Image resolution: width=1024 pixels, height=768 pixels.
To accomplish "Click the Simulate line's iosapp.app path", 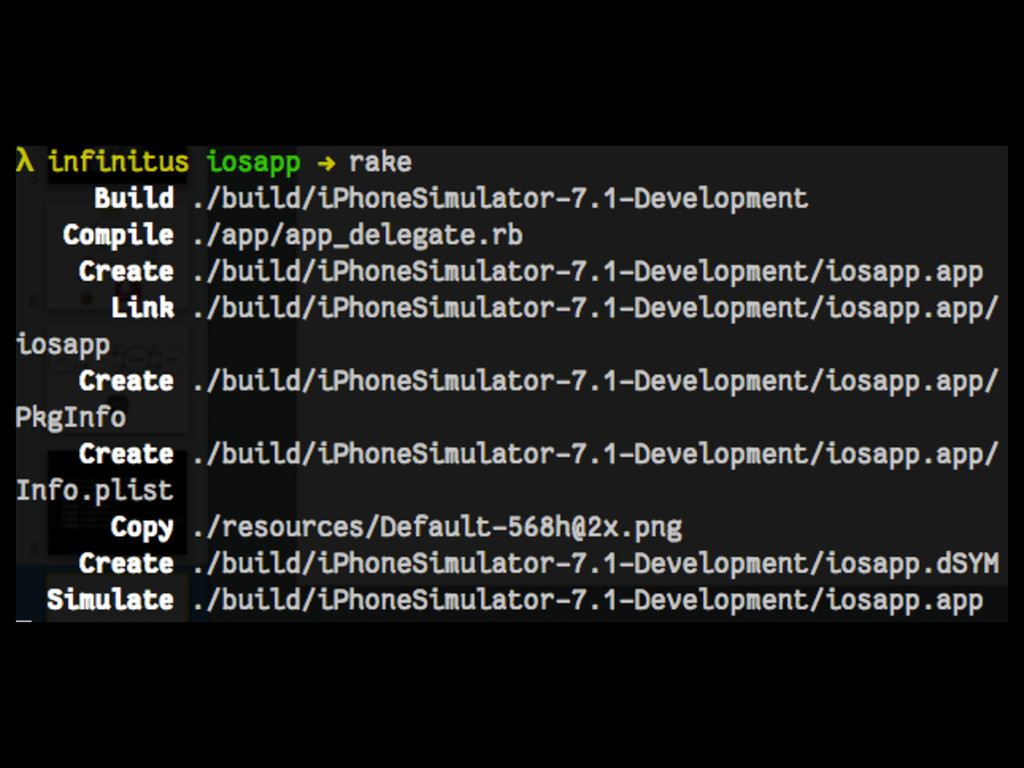I will pyautogui.click(x=588, y=601).
